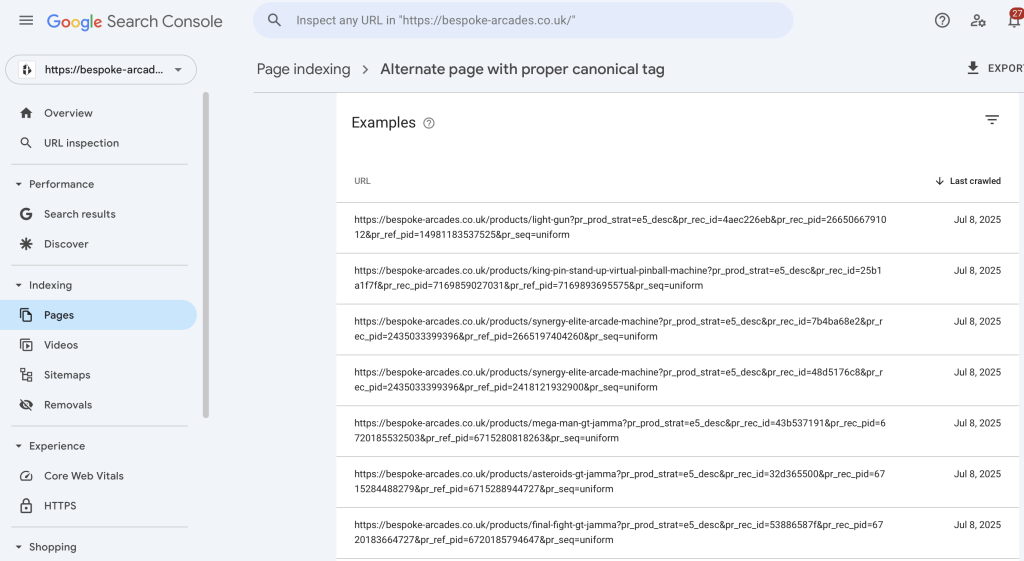Collapse the Experience section
Image resolution: width=1024 pixels, height=561 pixels.
(18, 446)
